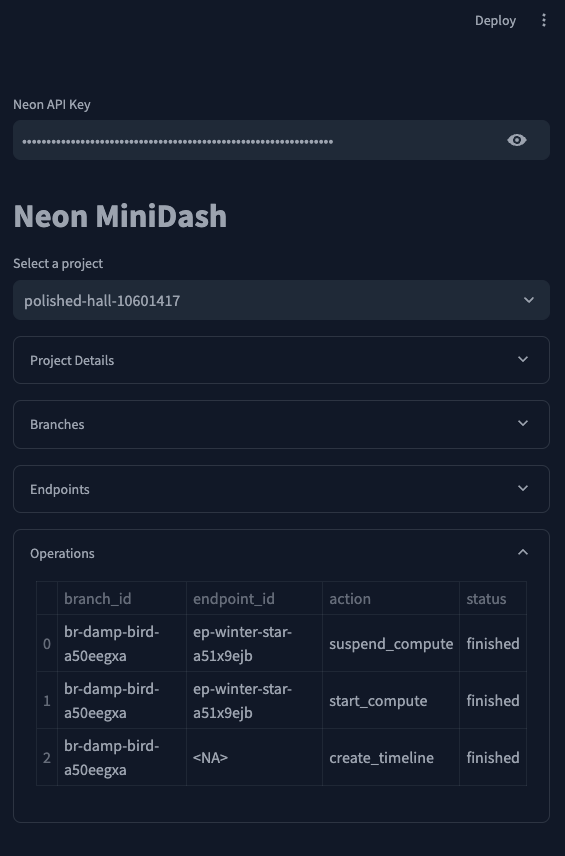Click the Operations collapse chevron icon
Screen dimensions: 565x856
523,552
